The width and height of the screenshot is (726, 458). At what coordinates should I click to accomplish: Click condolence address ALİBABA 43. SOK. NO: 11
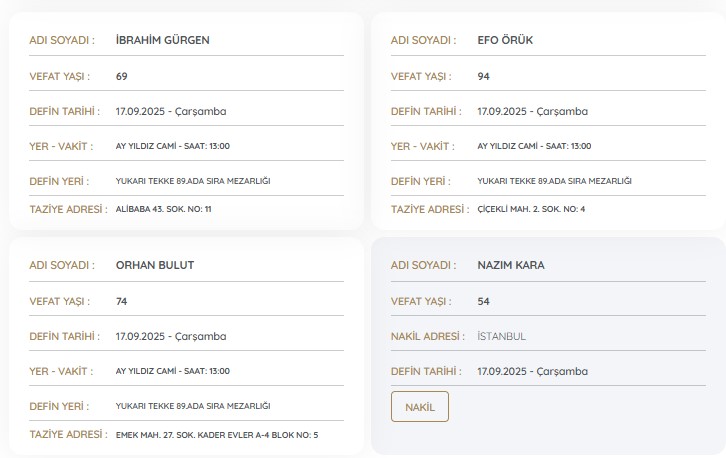164,209
